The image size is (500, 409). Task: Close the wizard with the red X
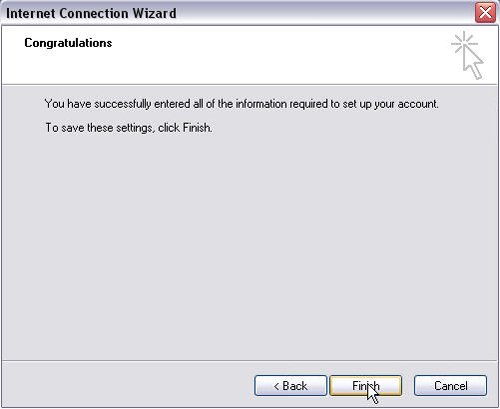(x=485, y=13)
